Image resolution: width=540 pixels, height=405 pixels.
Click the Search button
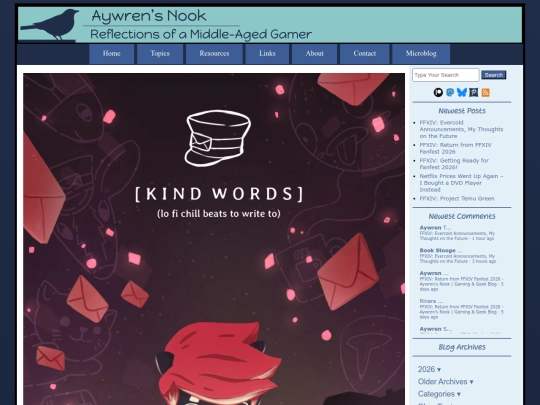click(x=494, y=75)
